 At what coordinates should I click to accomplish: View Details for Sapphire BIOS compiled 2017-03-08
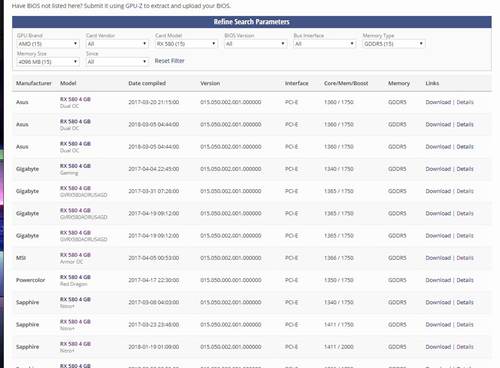(465, 302)
